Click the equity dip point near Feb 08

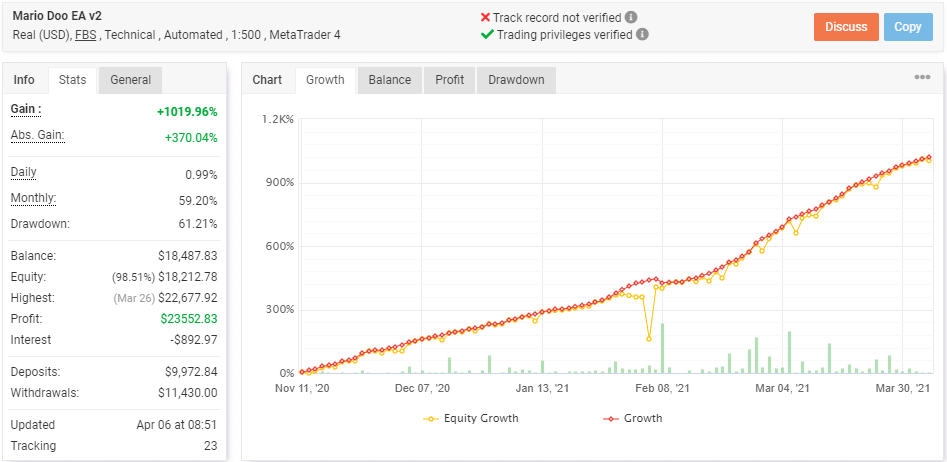tap(649, 338)
